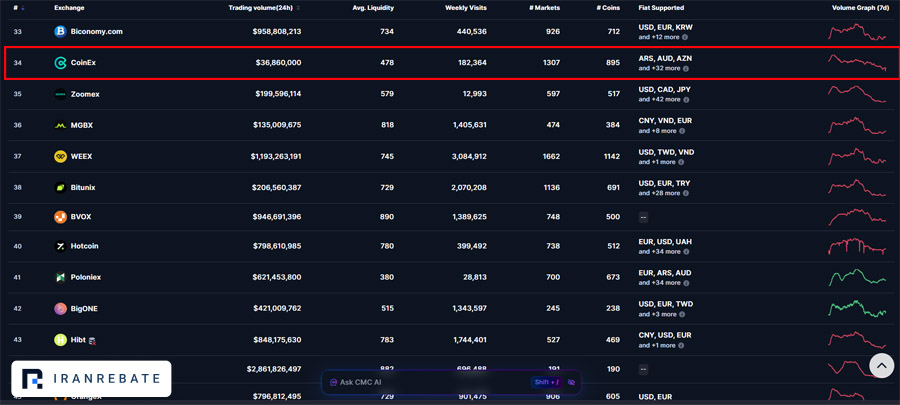Click the 'USD, CAD, JPY' fiat text
900x405 pixels.
pos(665,89)
